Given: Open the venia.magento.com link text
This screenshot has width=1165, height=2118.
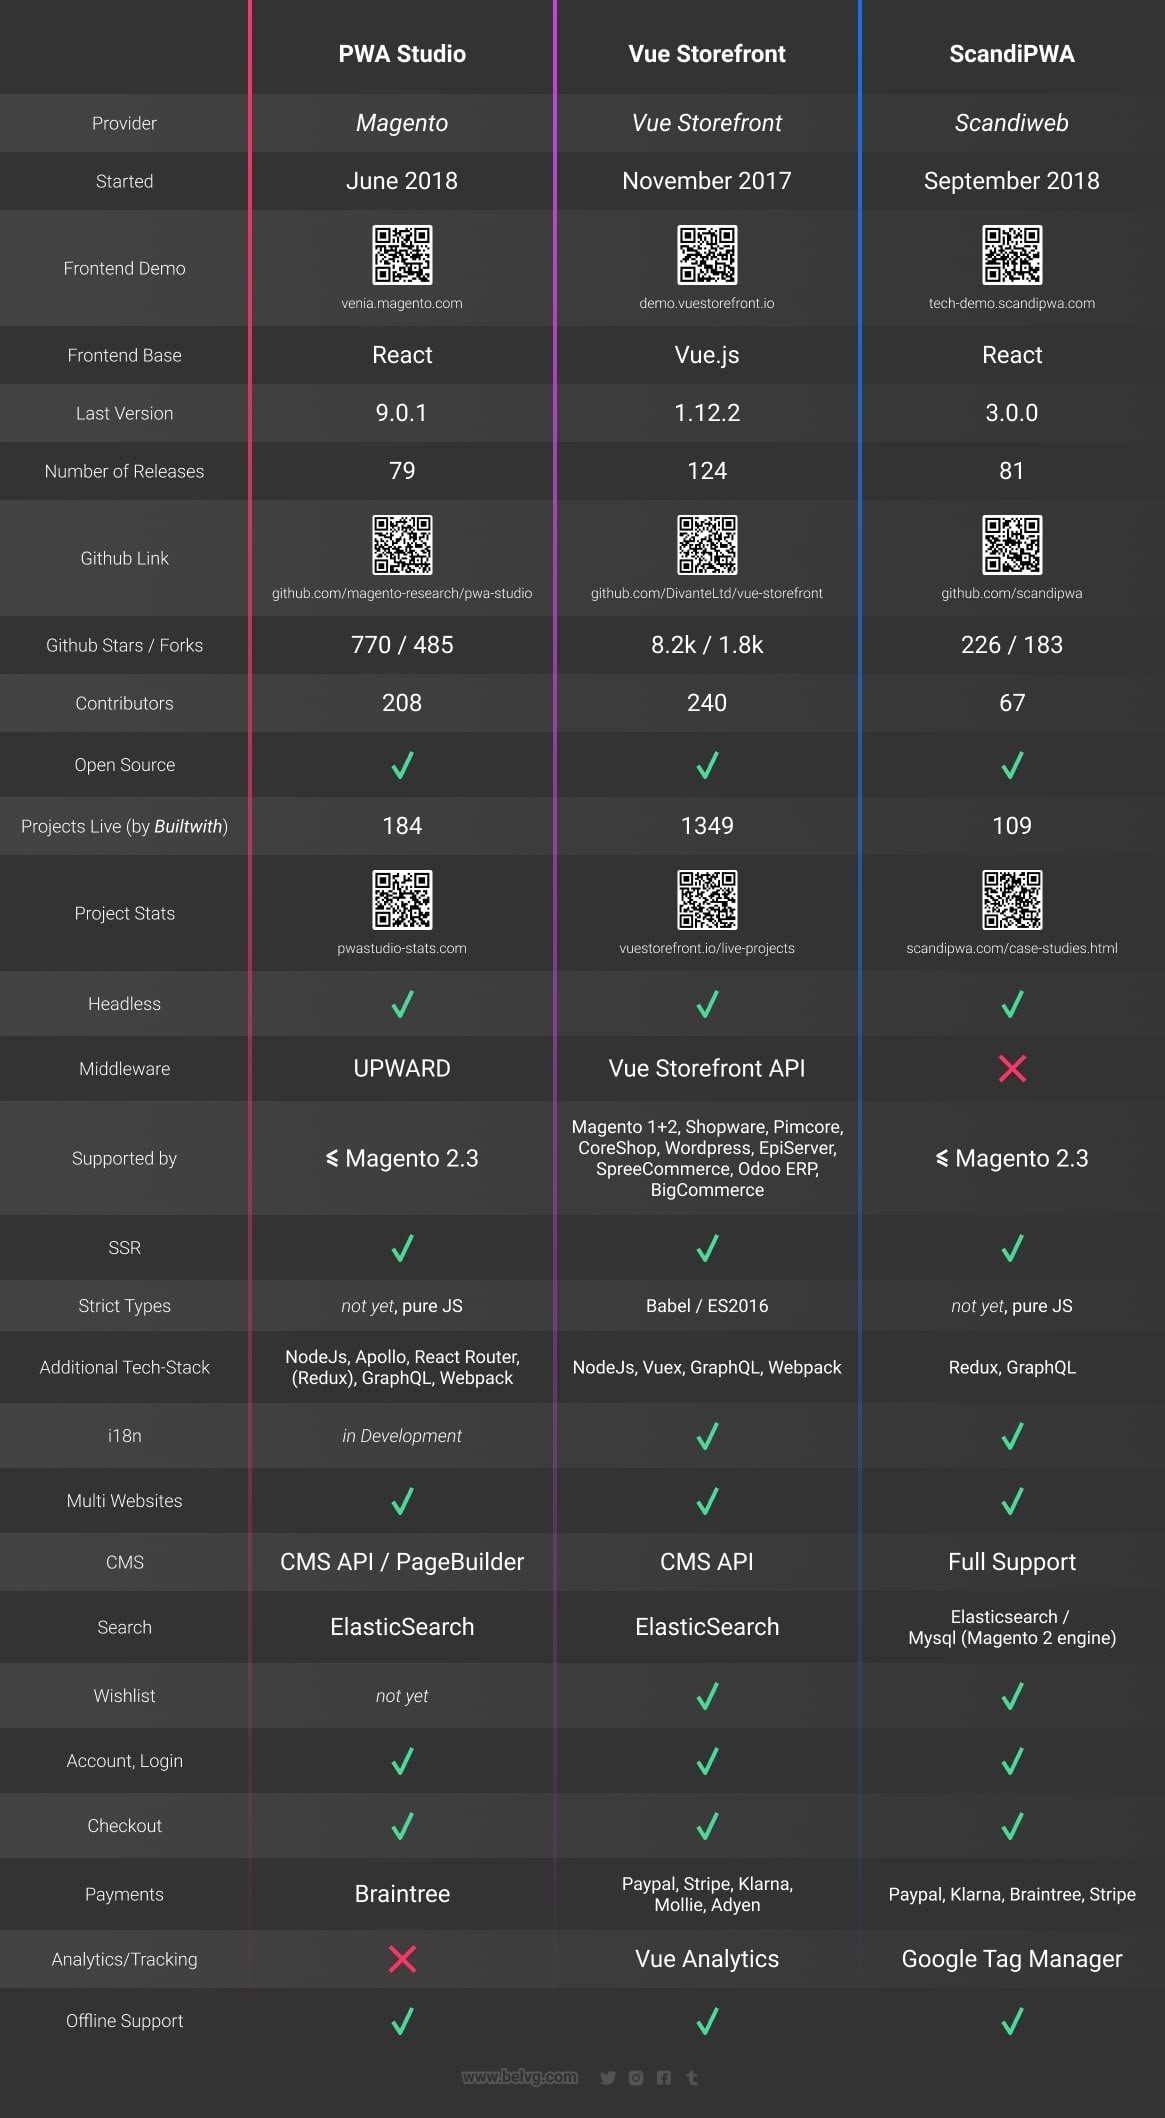Looking at the screenshot, I should pos(402,303).
